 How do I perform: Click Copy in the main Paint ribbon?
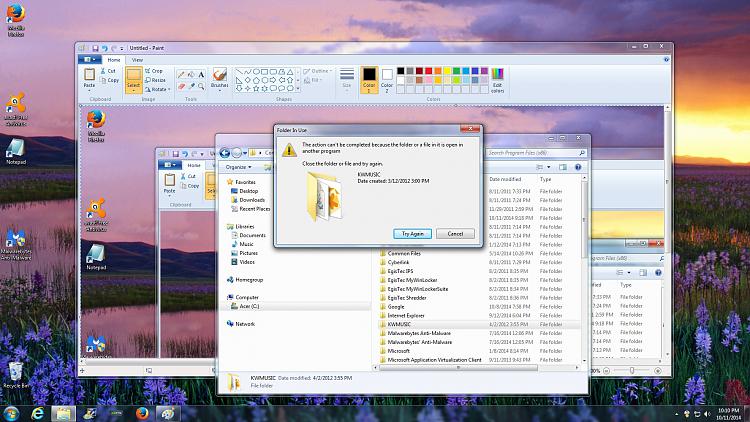110,80
